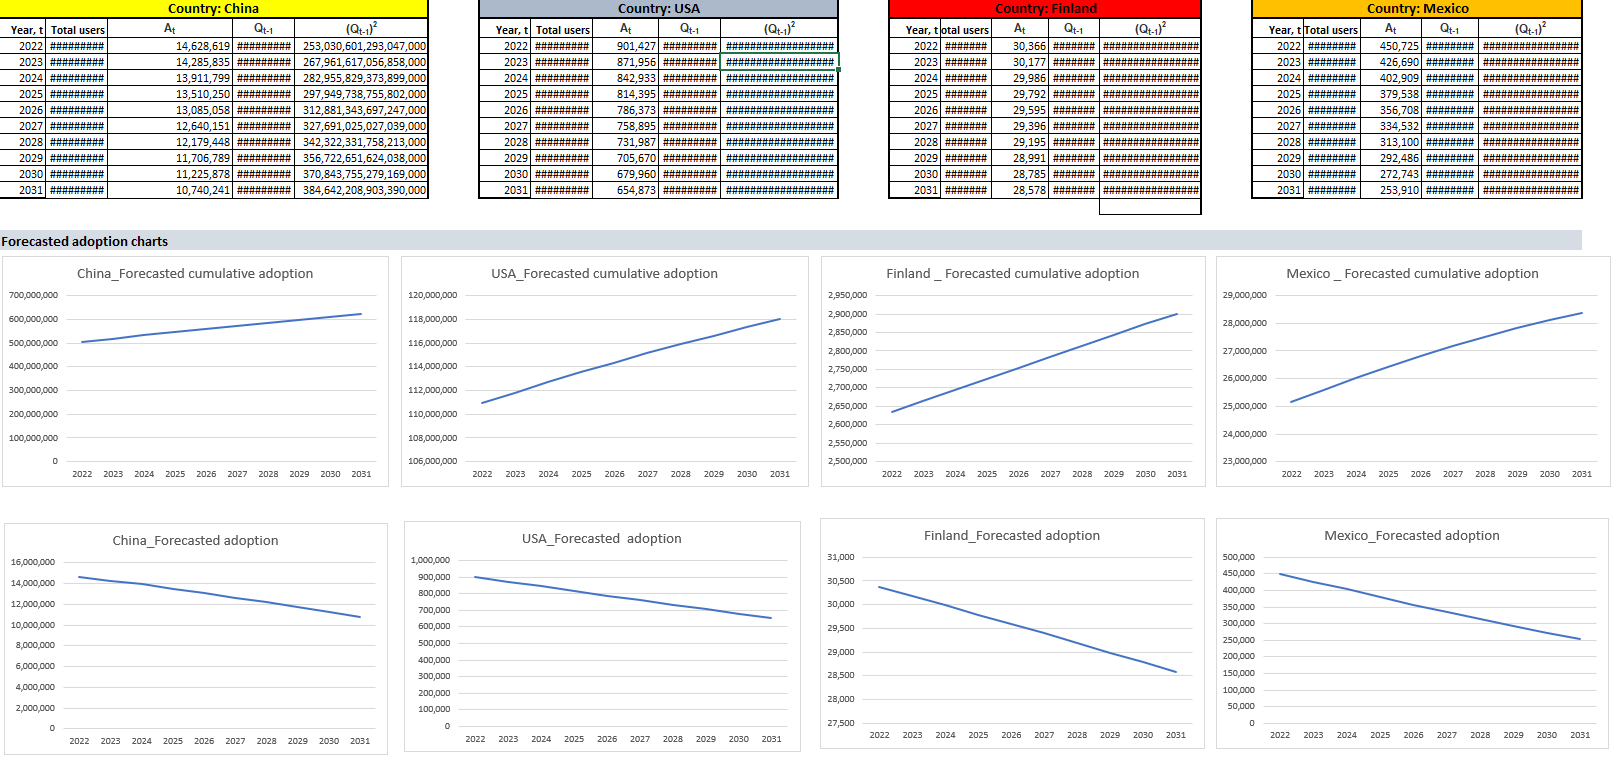Select the Mexico_Forecasted adoption chart

[x=1412, y=633]
